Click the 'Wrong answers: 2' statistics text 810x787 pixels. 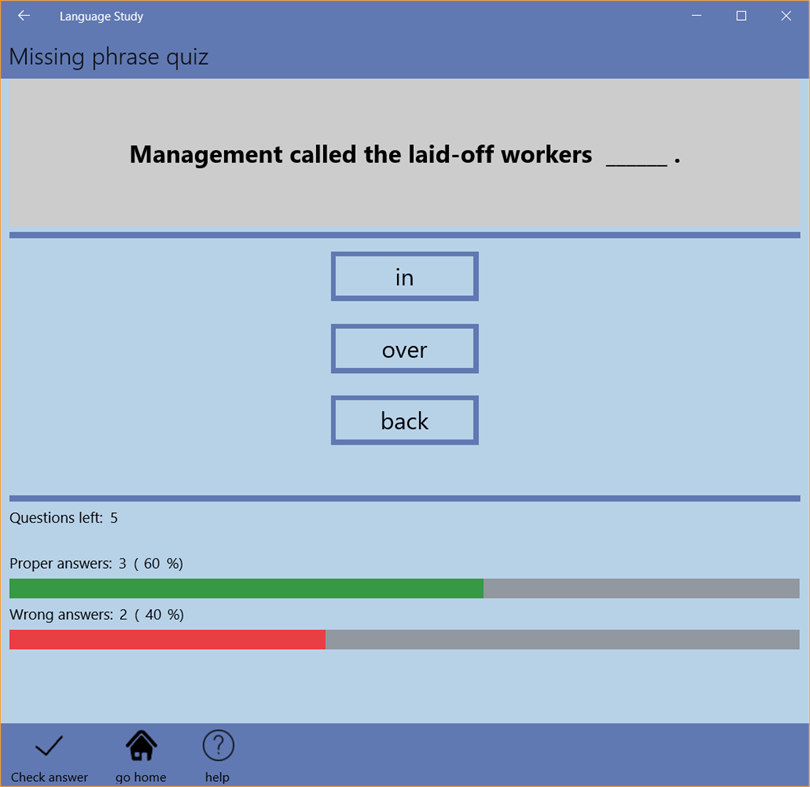click(x=95, y=614)
